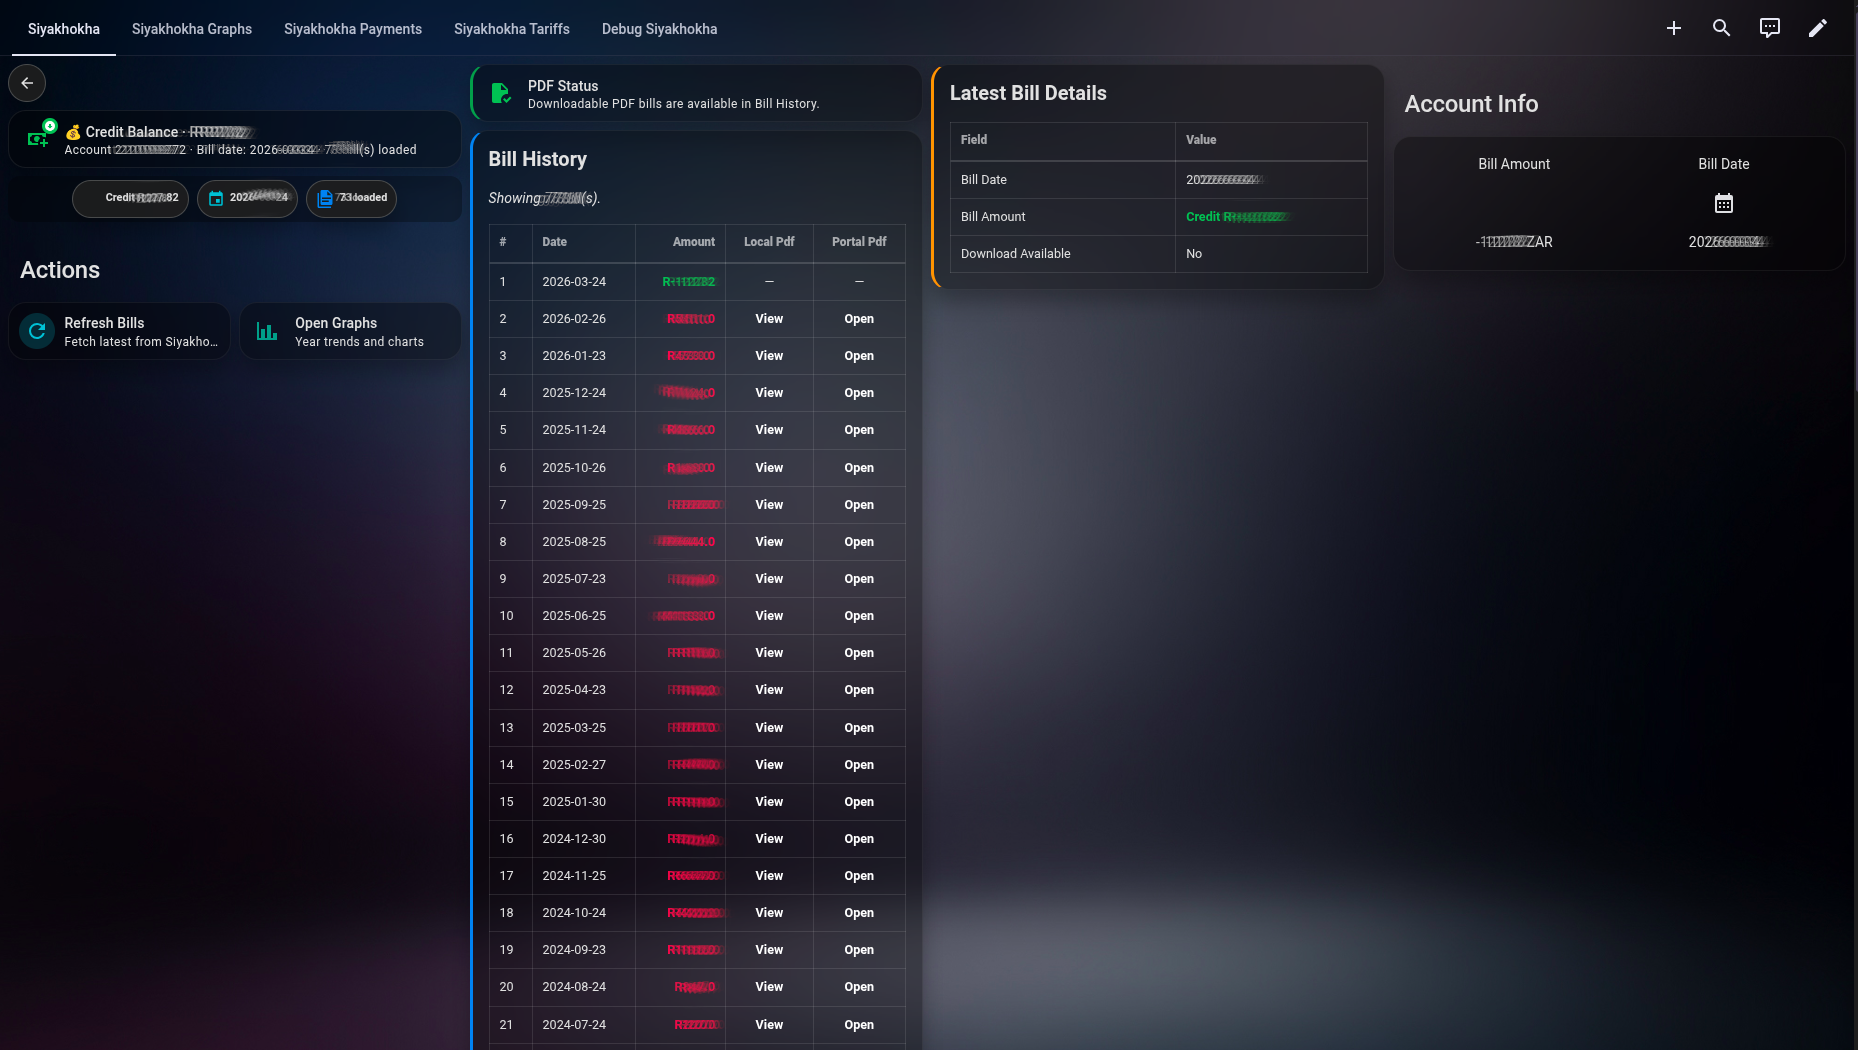Viewport: 1858px width, 1050px height.
Task: View local PDF for 2025-05-26 bill
Action: [769, 653]
